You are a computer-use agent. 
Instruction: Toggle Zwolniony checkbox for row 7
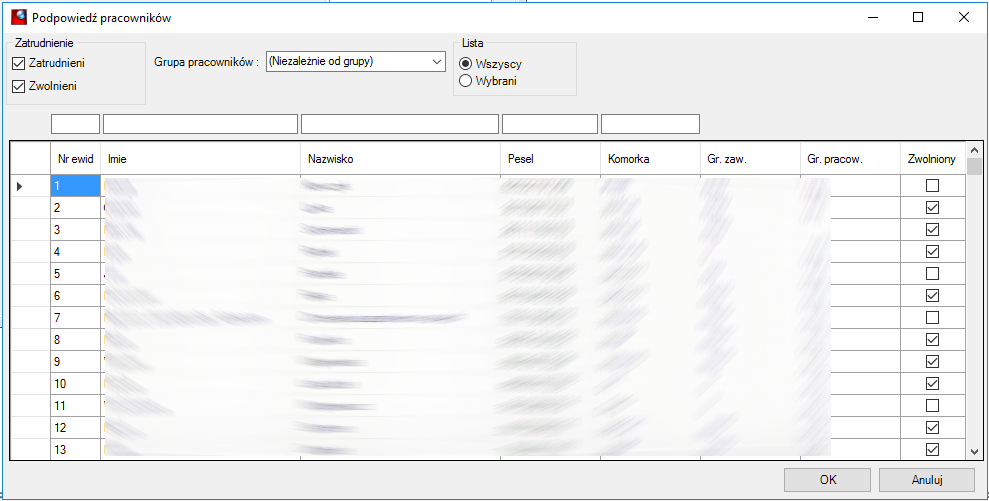click(932, 317)
